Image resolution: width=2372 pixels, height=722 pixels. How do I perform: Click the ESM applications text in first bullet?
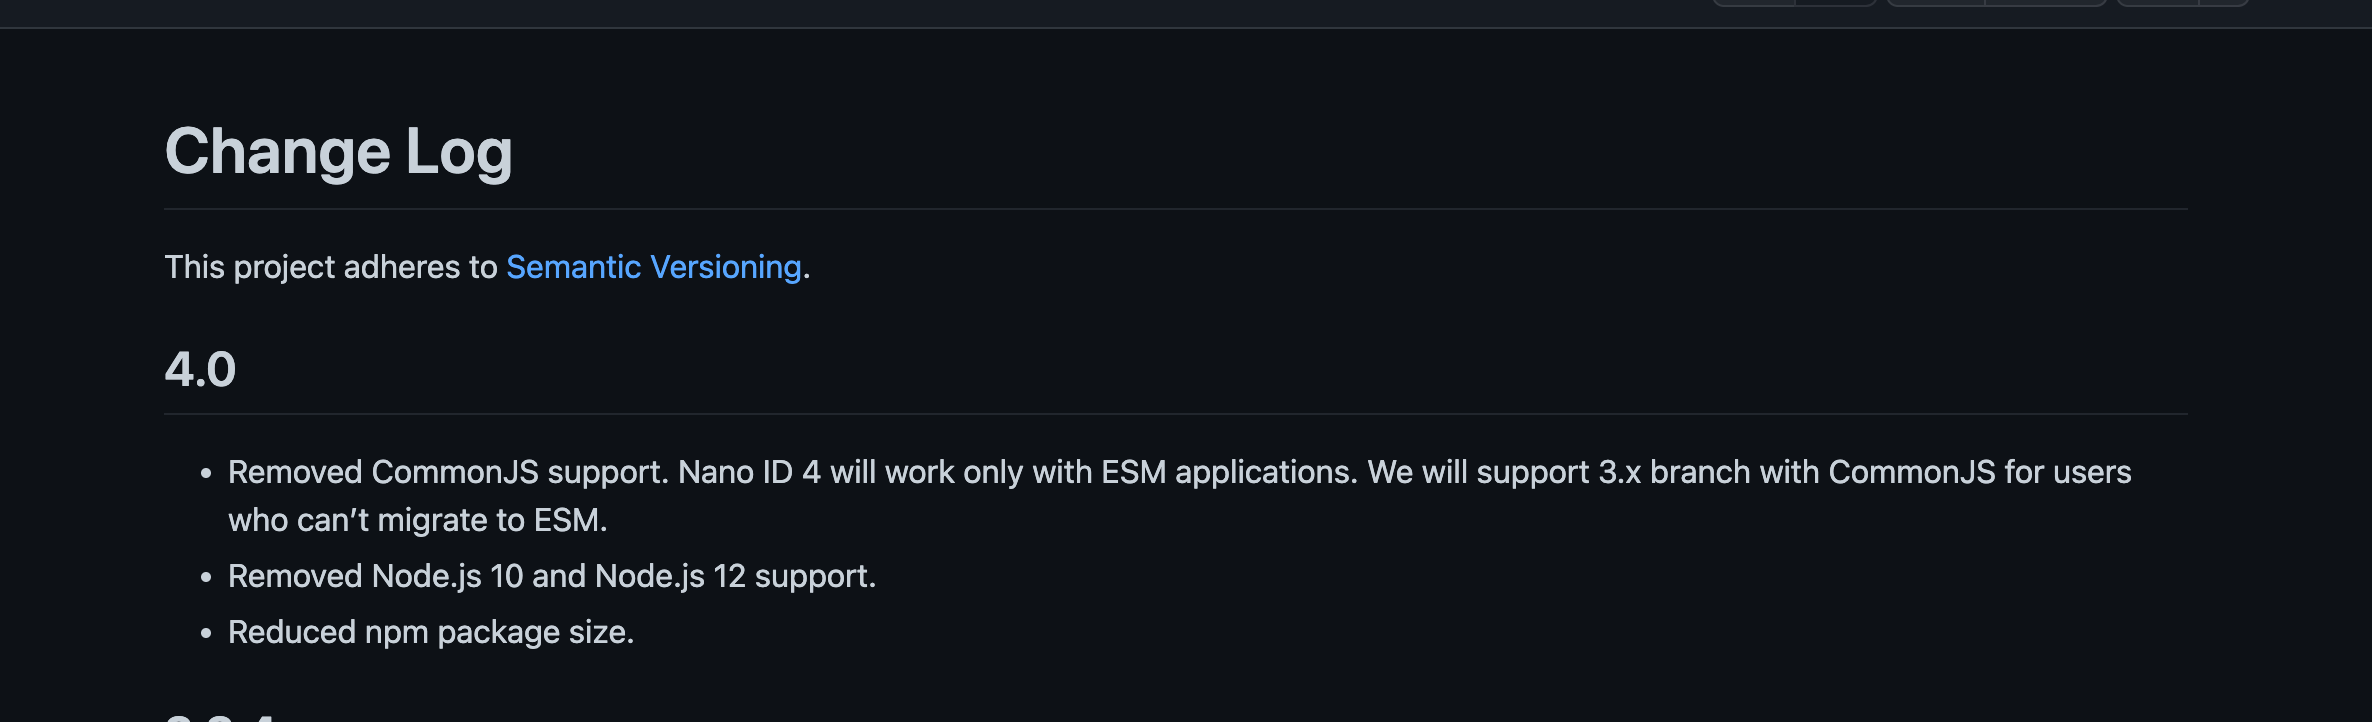click(x=1229, y=472)
